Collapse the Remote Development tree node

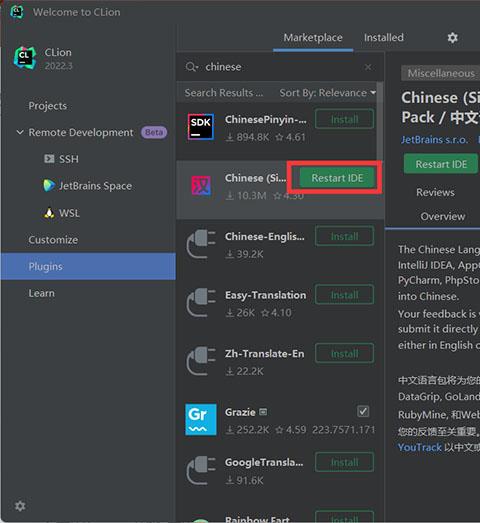pos(20,132)
